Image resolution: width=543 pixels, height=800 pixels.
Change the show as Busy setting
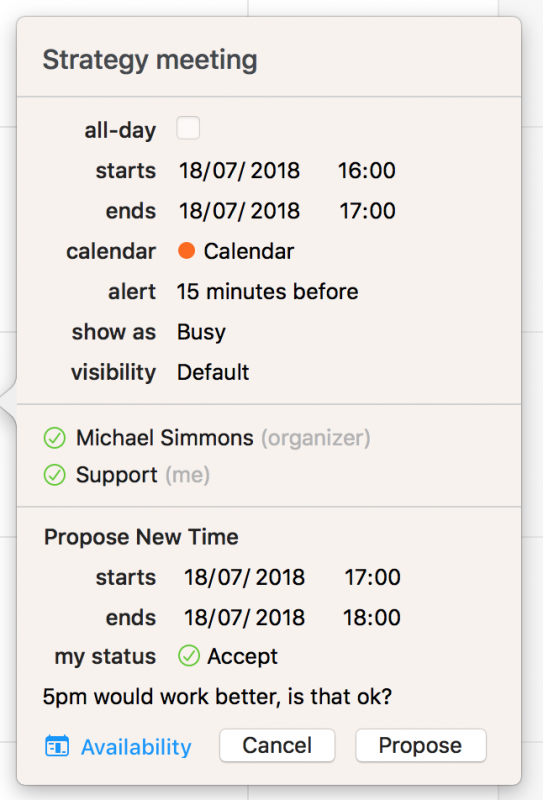201,332
